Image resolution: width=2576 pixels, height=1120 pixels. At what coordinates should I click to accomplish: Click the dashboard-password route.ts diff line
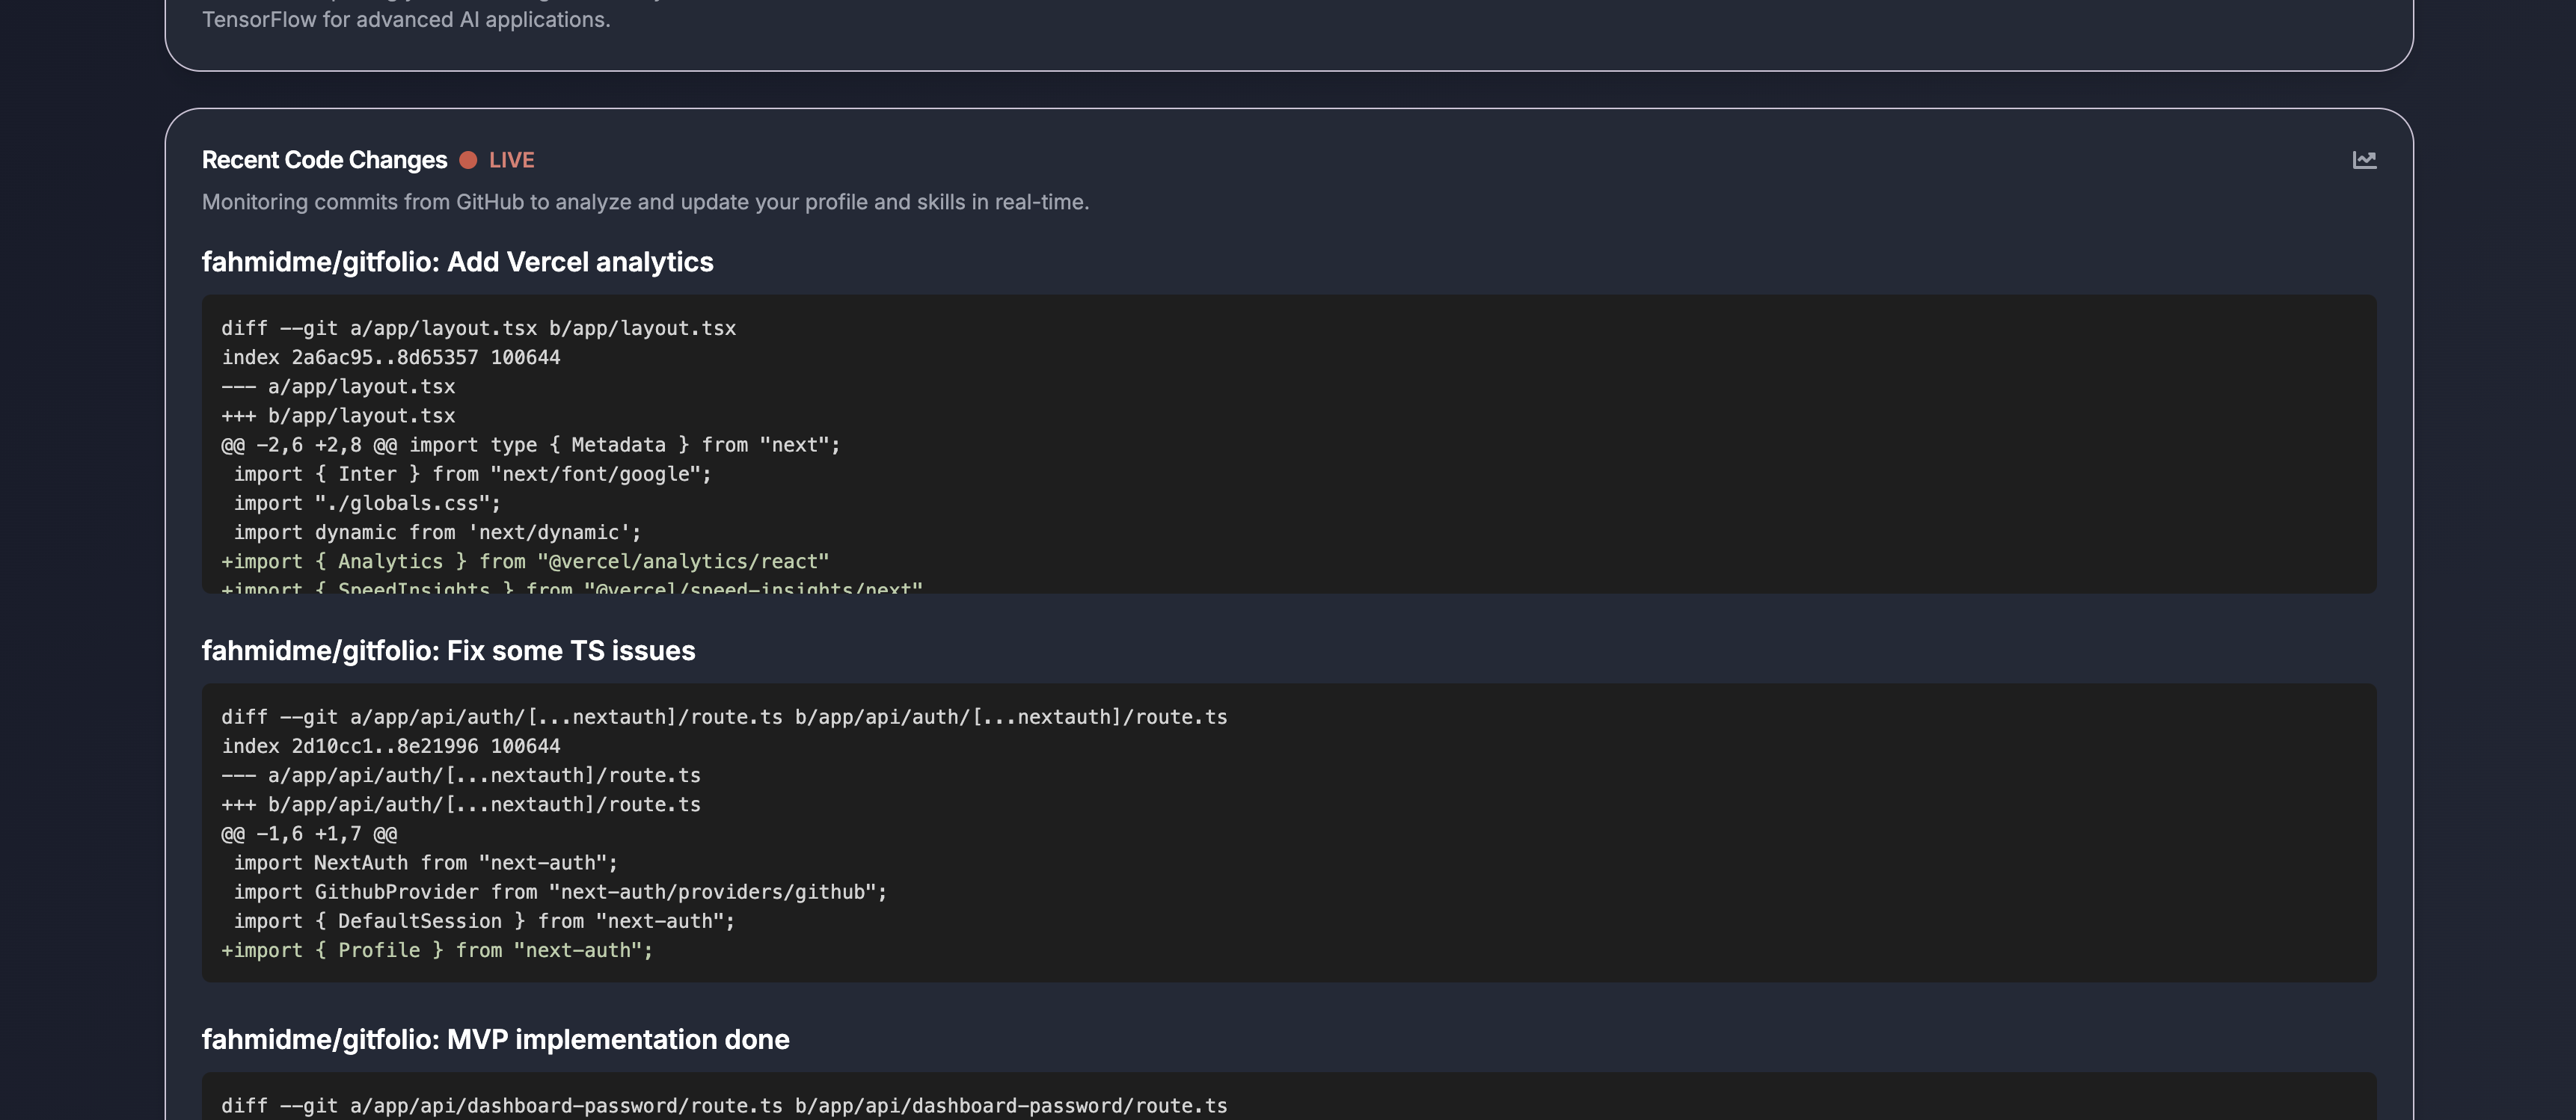click(x=723, y=1105)
